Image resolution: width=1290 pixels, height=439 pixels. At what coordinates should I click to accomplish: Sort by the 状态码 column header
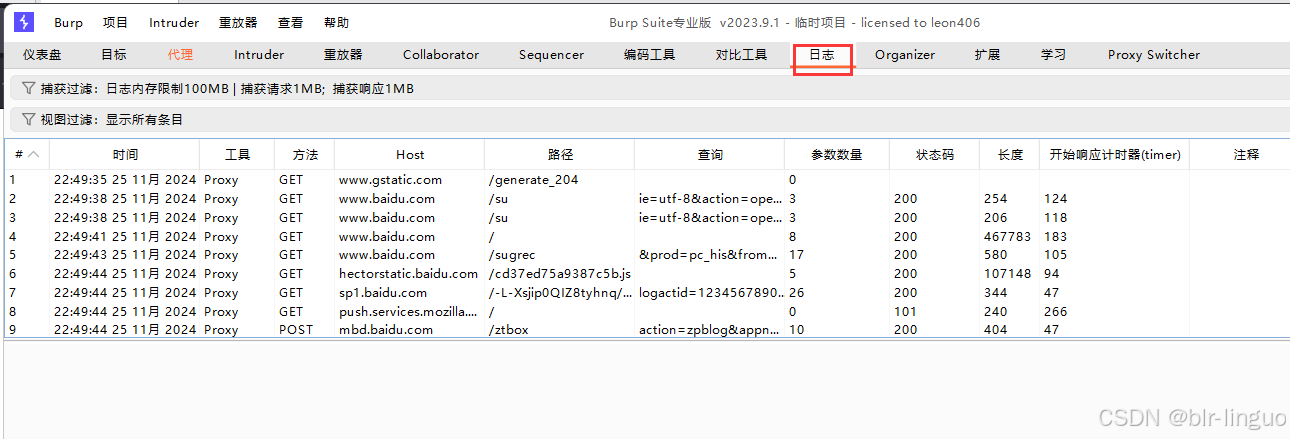point(935,155)
